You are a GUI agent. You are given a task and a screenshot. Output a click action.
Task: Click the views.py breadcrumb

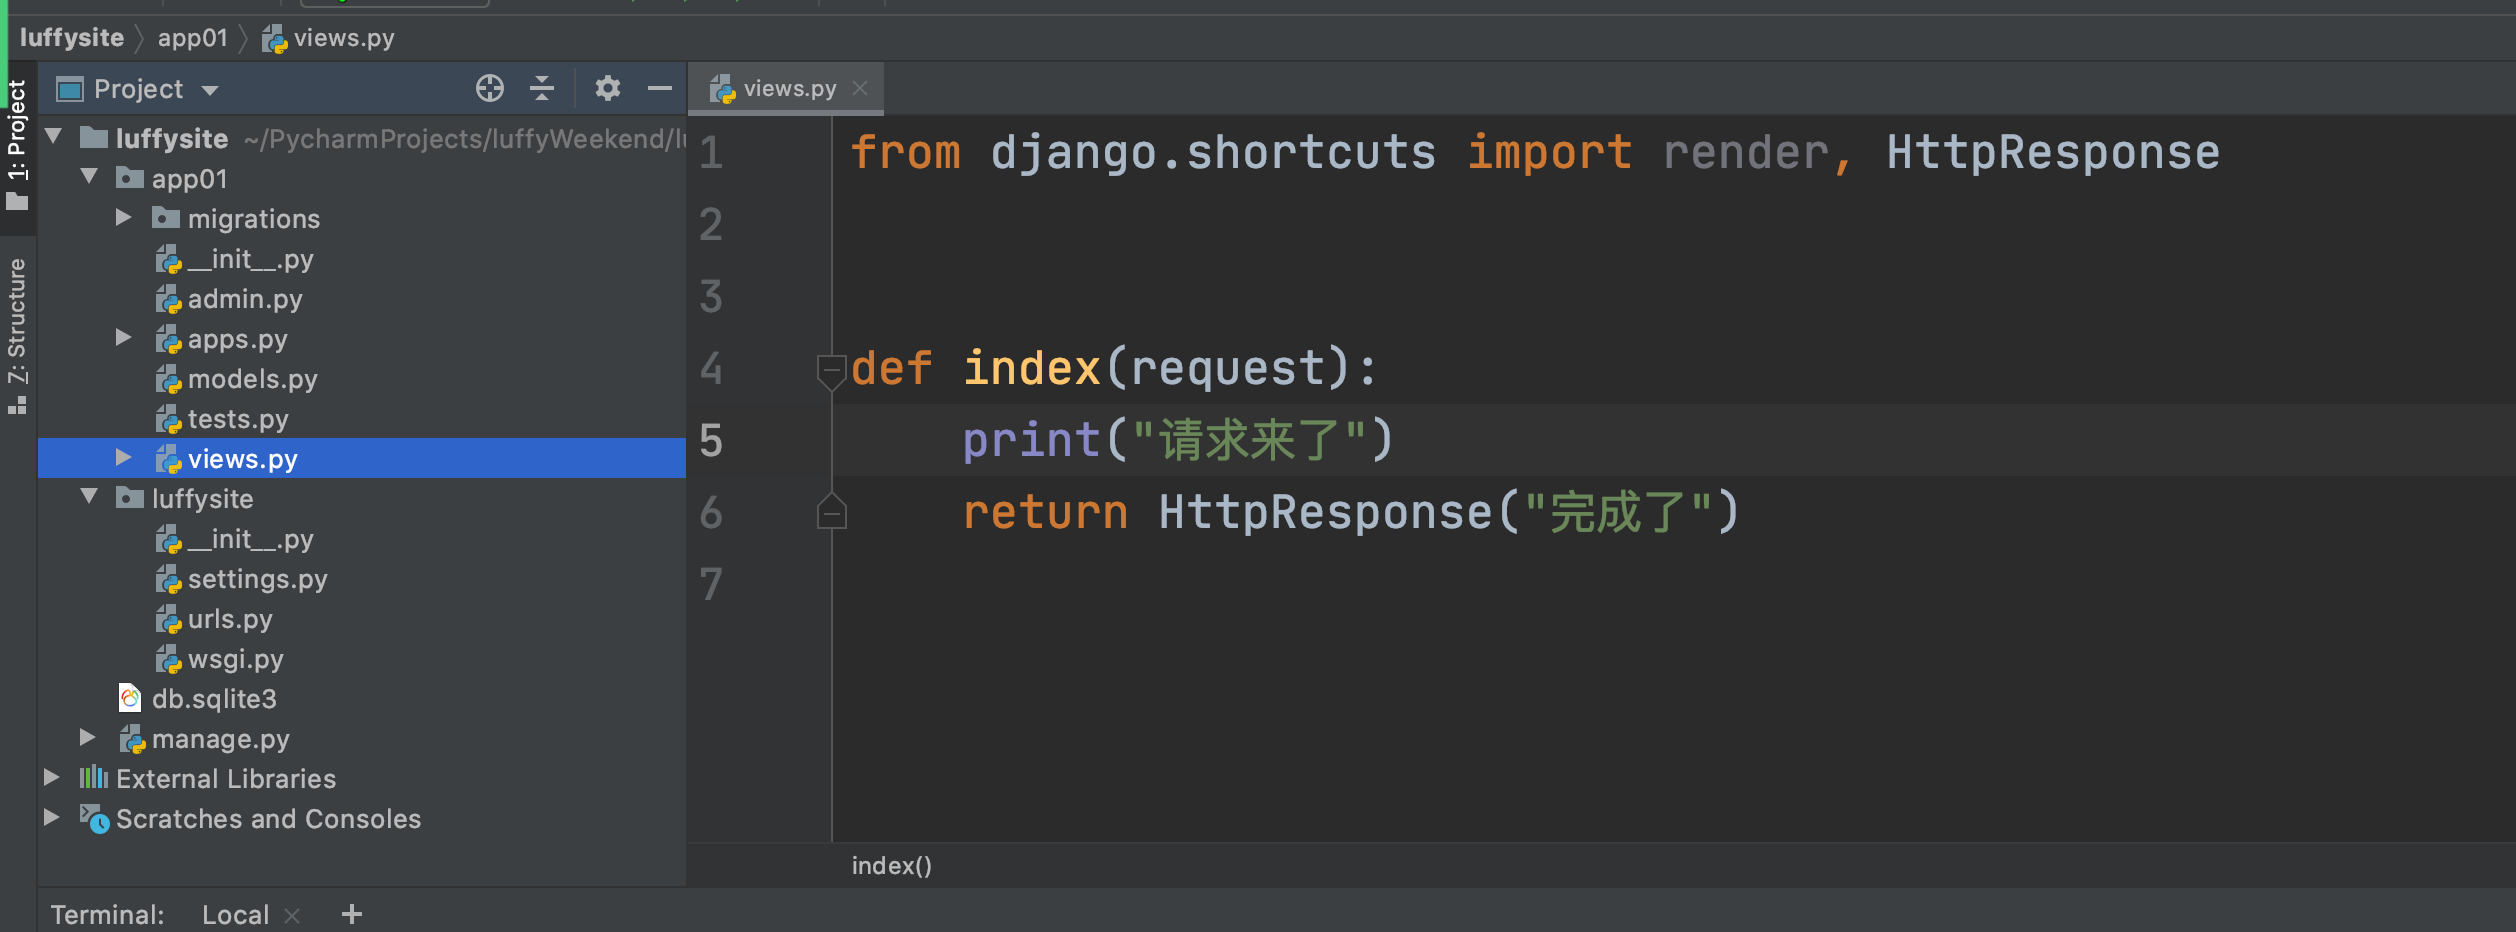pyautogui.click(x=329, y=38)
